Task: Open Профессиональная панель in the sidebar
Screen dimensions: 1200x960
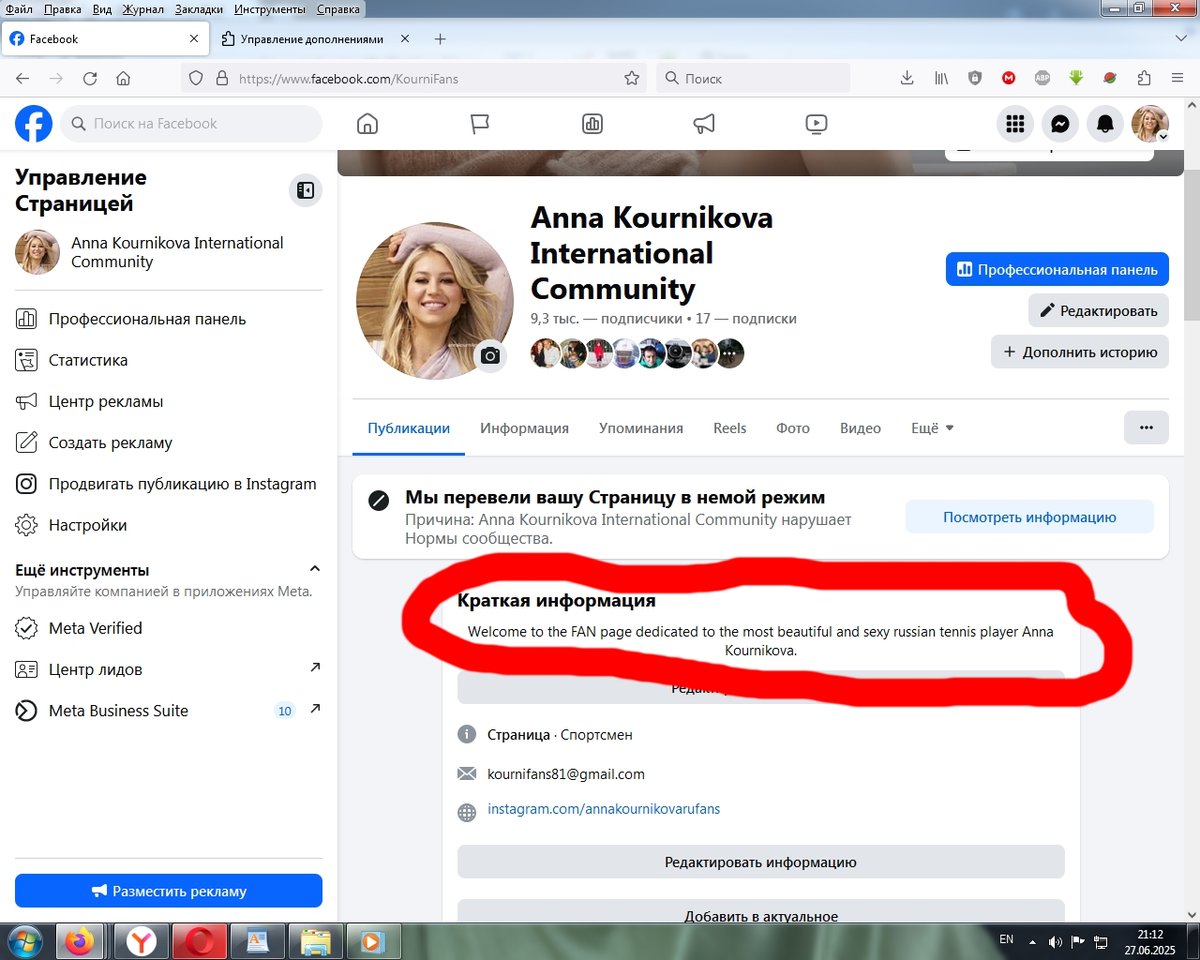Action: (168, 319)
